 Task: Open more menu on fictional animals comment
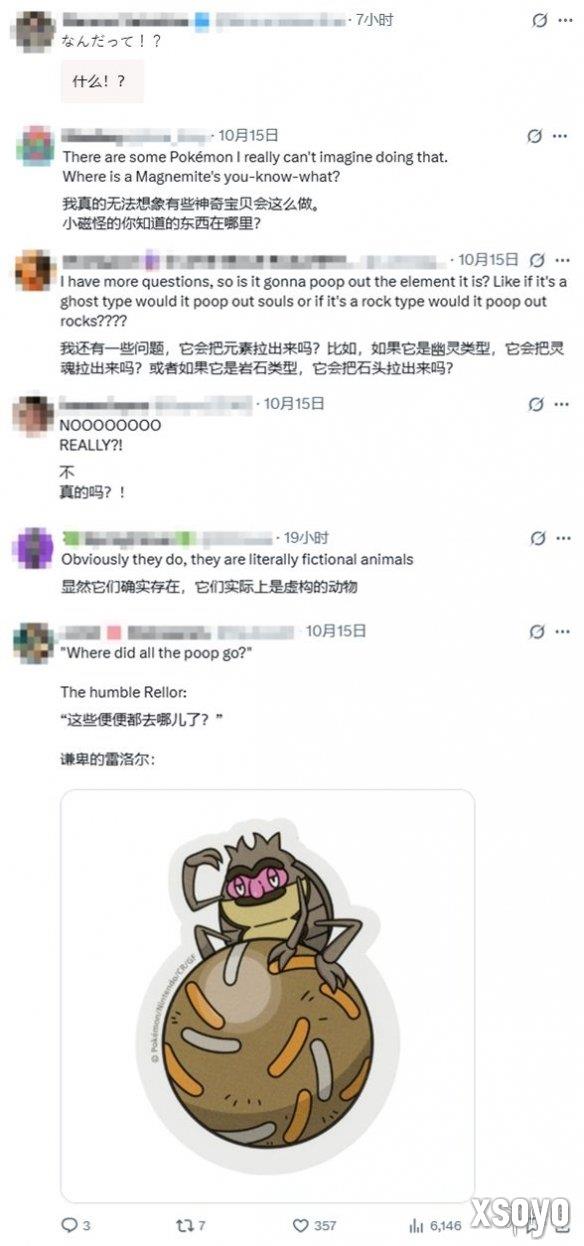(x=559, y=538)
